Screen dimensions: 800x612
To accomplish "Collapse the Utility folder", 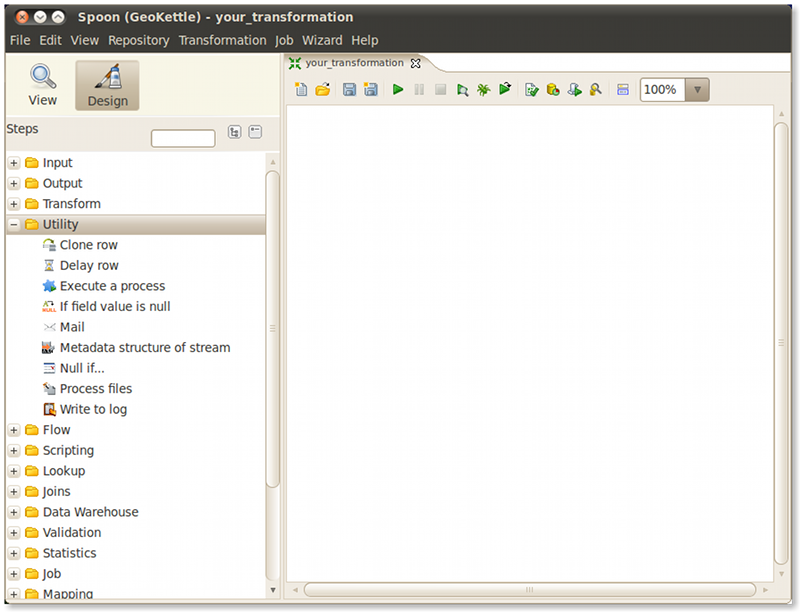I will [14, 224].
